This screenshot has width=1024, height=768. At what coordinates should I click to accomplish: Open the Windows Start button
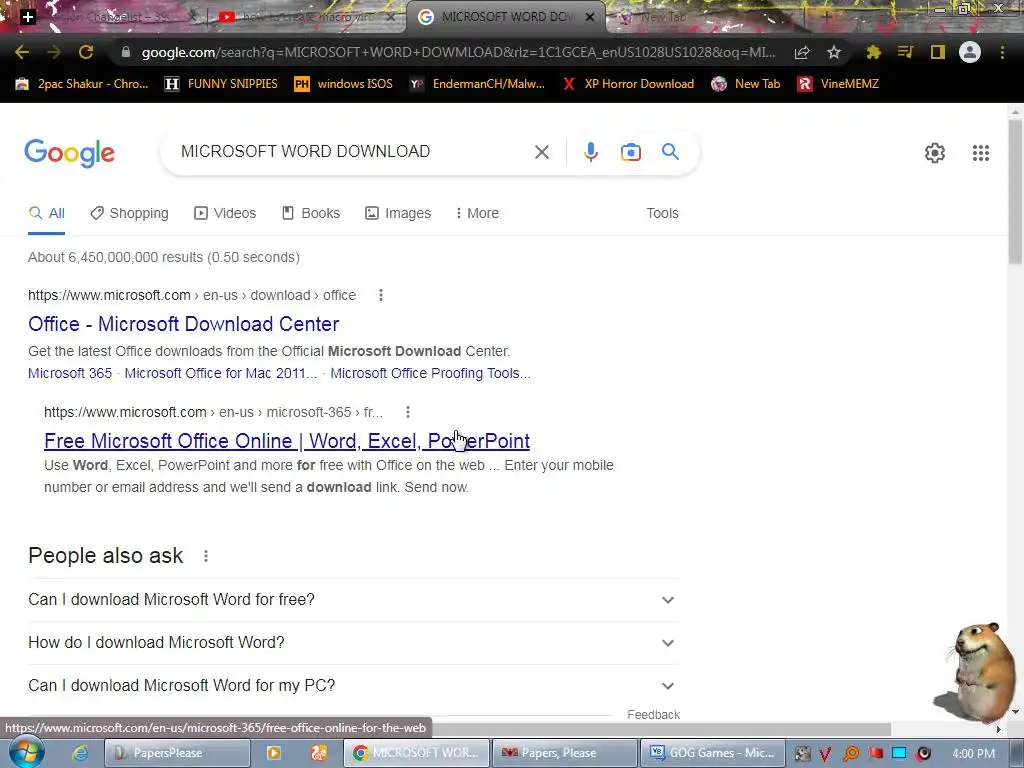click(27, 752)
